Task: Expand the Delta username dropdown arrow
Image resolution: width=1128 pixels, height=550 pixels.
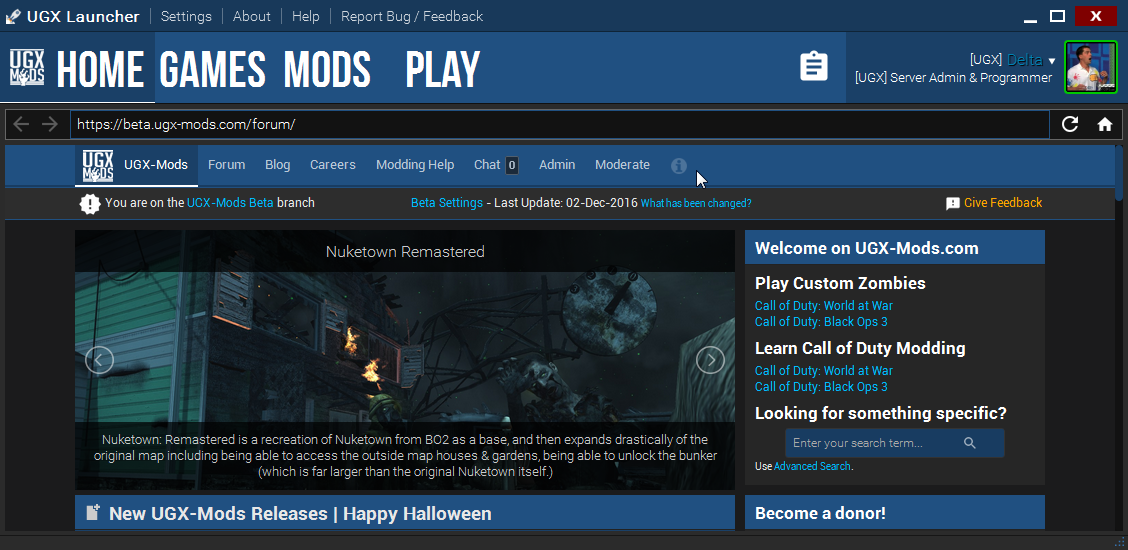Action: click(1052, 61)
